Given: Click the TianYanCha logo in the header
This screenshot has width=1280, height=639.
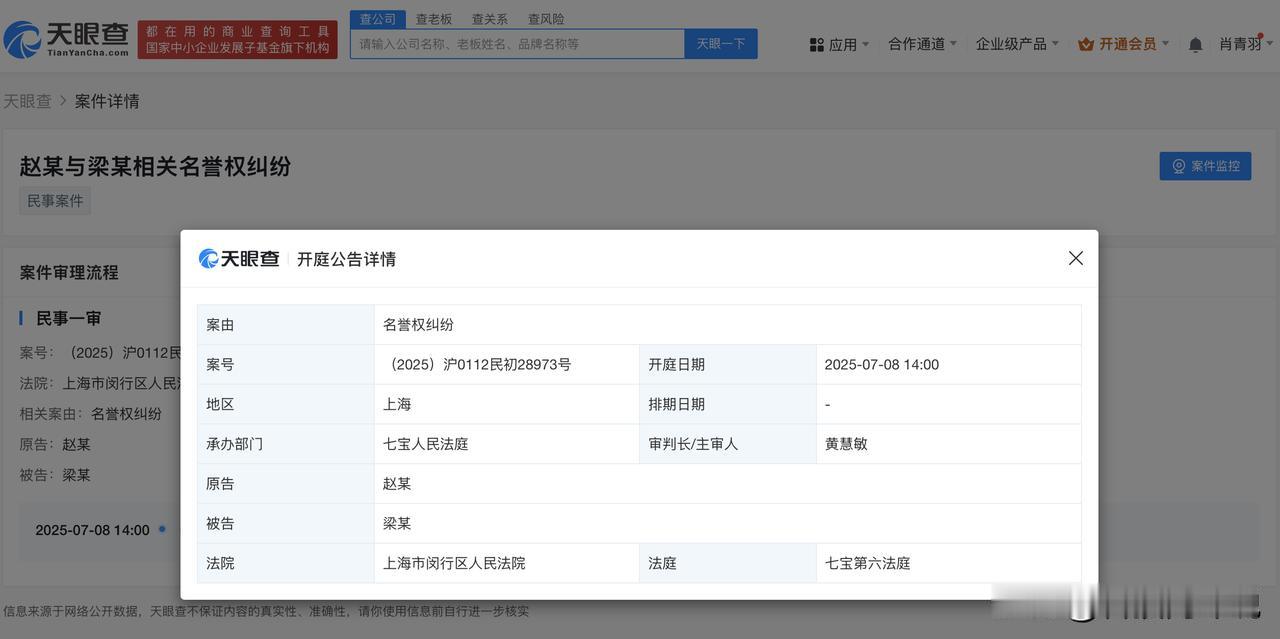Looking at the screenshot, I should coord(66,39).
